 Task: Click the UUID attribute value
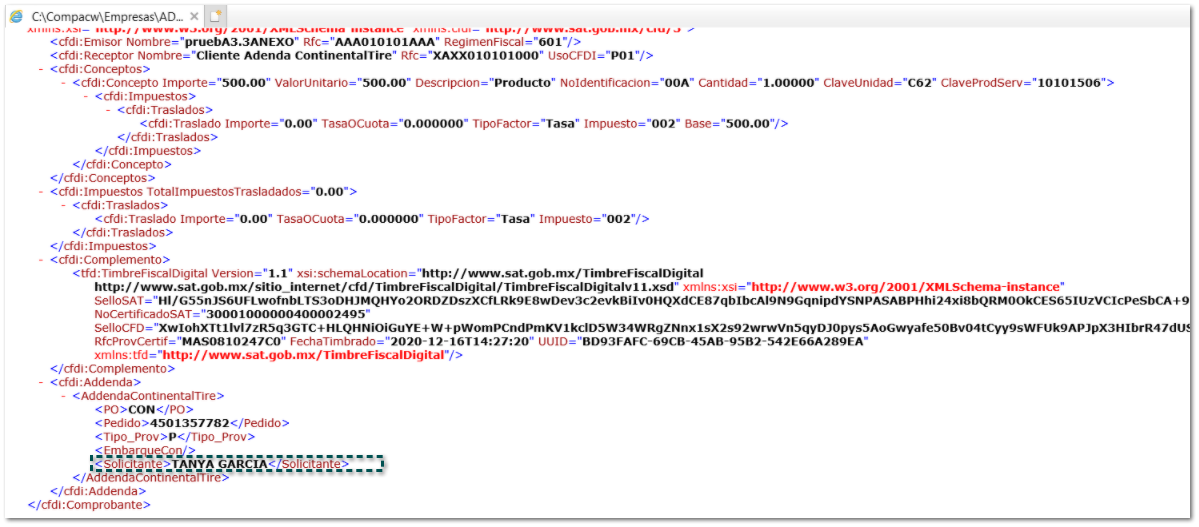pyautogui.click(x=718, y=341)
